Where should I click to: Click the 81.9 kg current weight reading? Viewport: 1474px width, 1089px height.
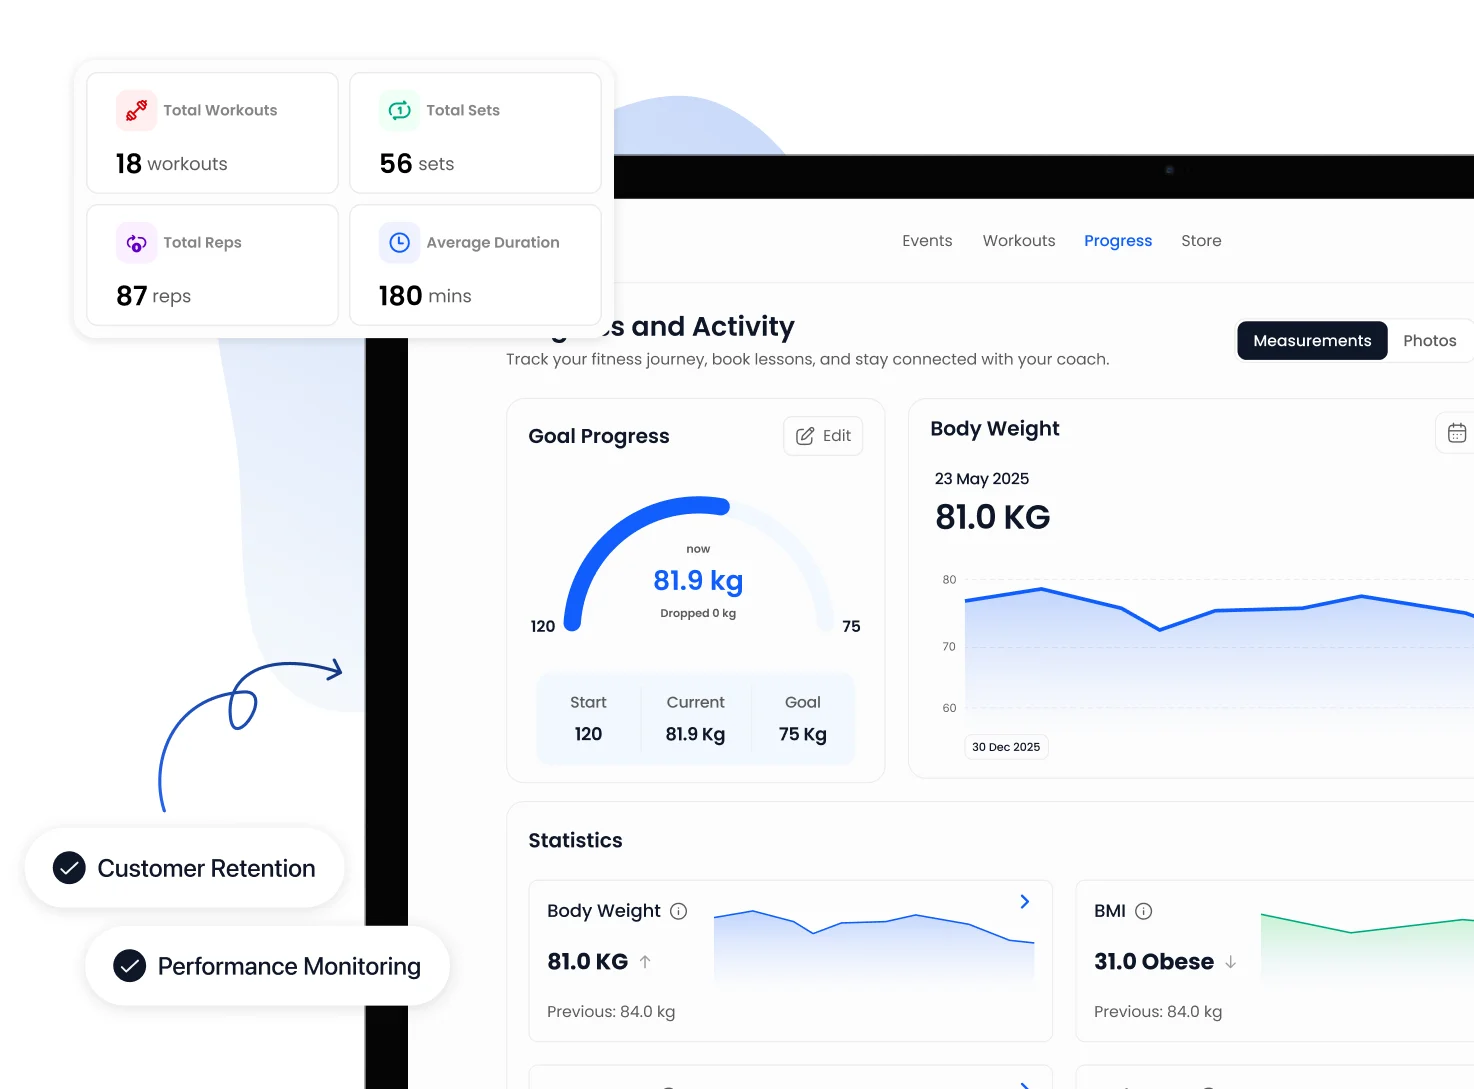click(x=698, y=581)
